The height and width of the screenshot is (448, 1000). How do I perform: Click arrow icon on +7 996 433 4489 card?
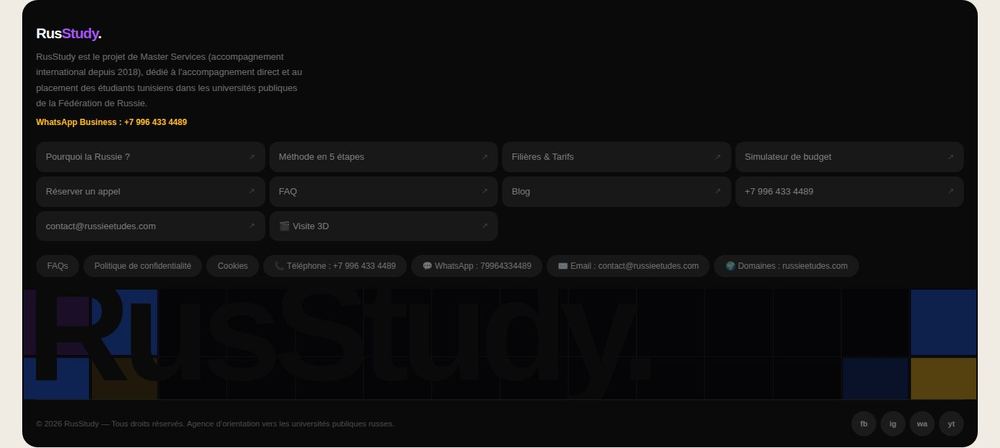point(950,191)
